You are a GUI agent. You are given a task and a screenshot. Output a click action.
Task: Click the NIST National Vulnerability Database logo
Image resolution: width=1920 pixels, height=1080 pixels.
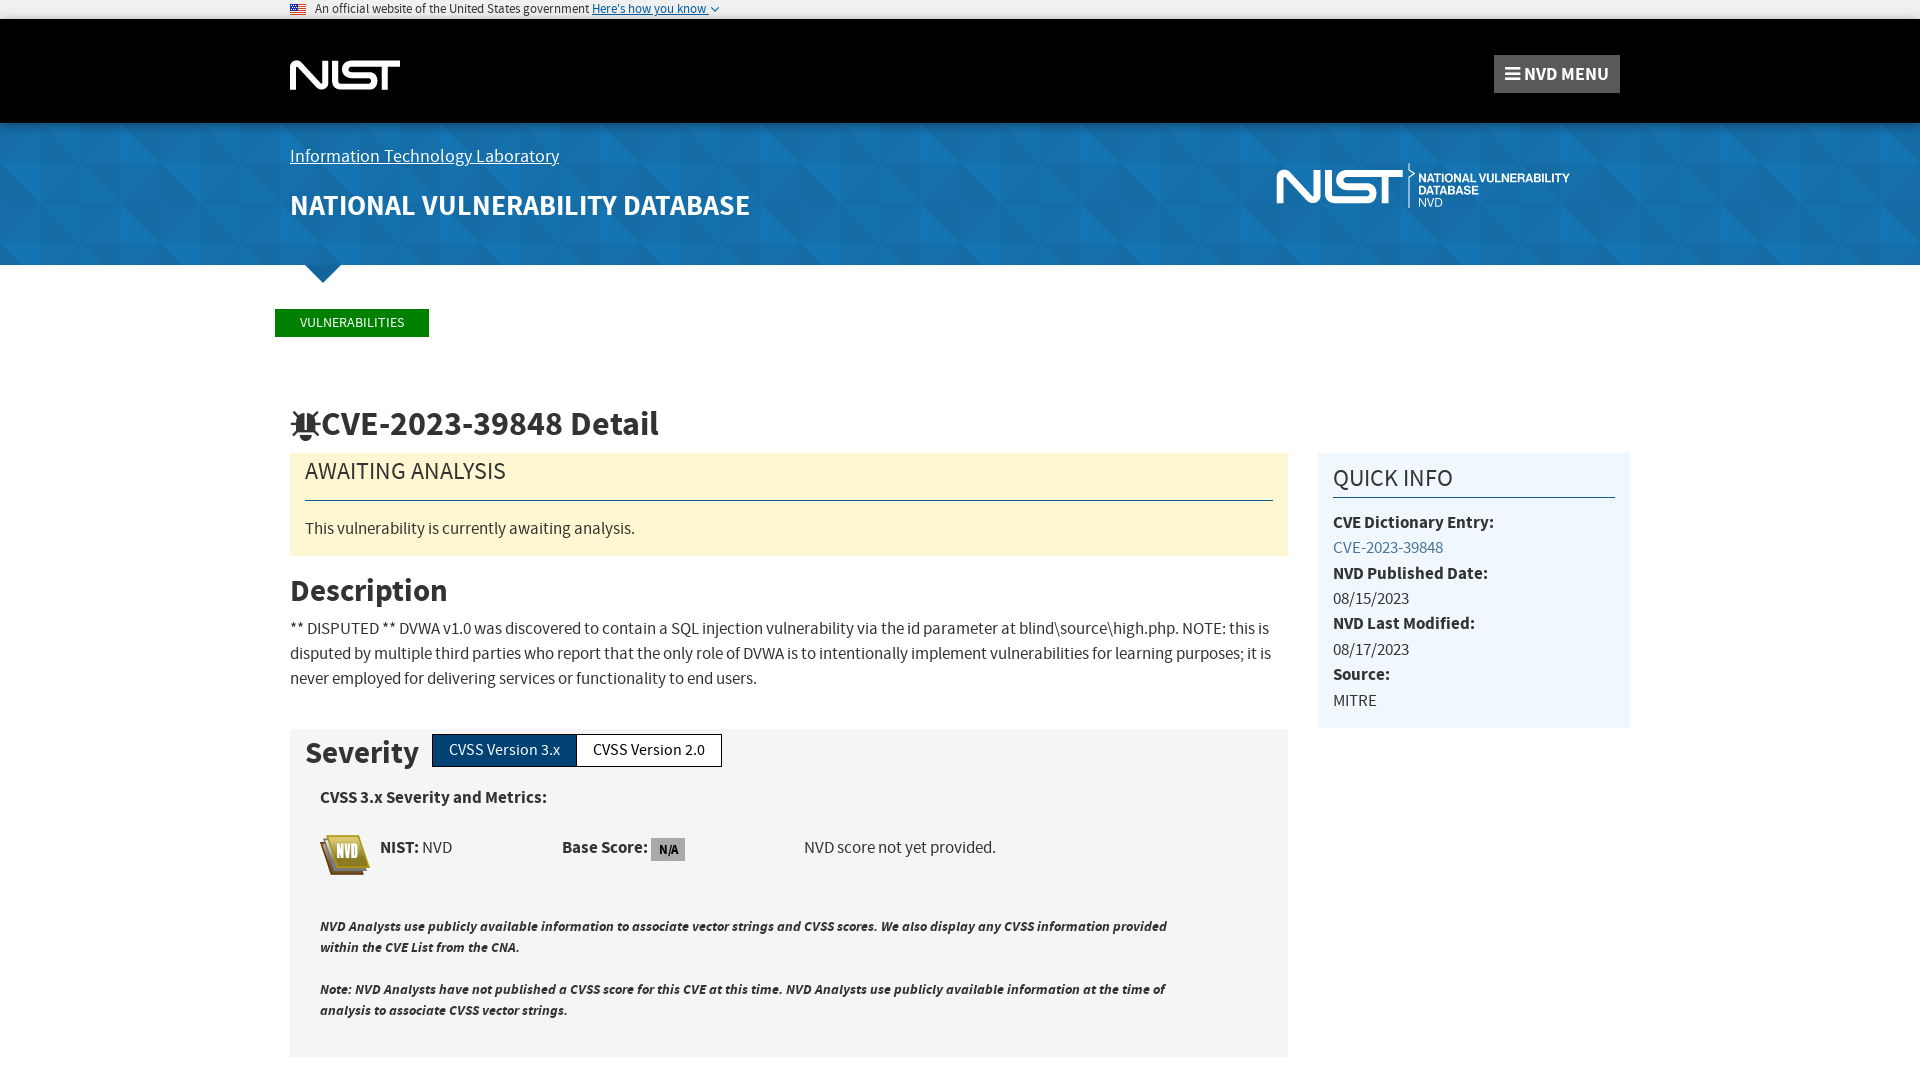pos(1422,186)
